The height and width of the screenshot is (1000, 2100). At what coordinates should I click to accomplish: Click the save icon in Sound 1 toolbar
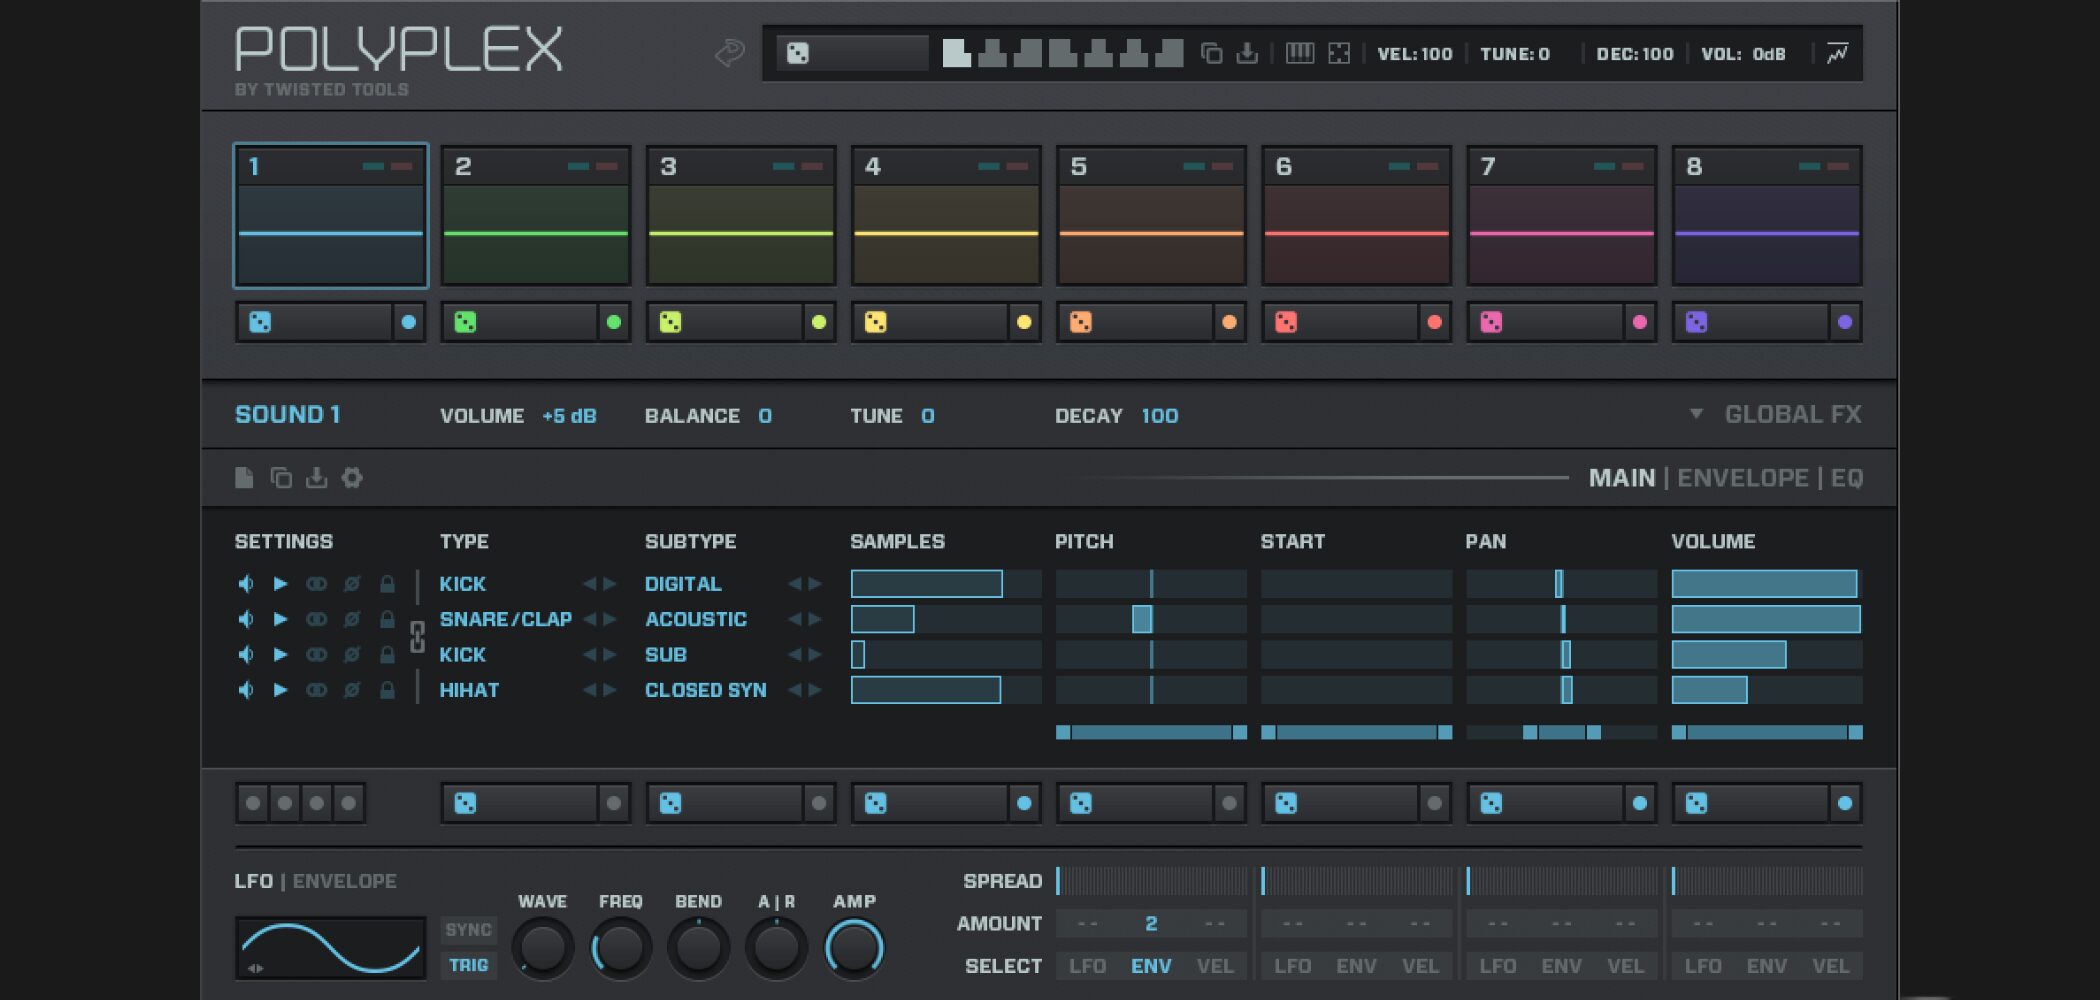click(x=316, y=477)
